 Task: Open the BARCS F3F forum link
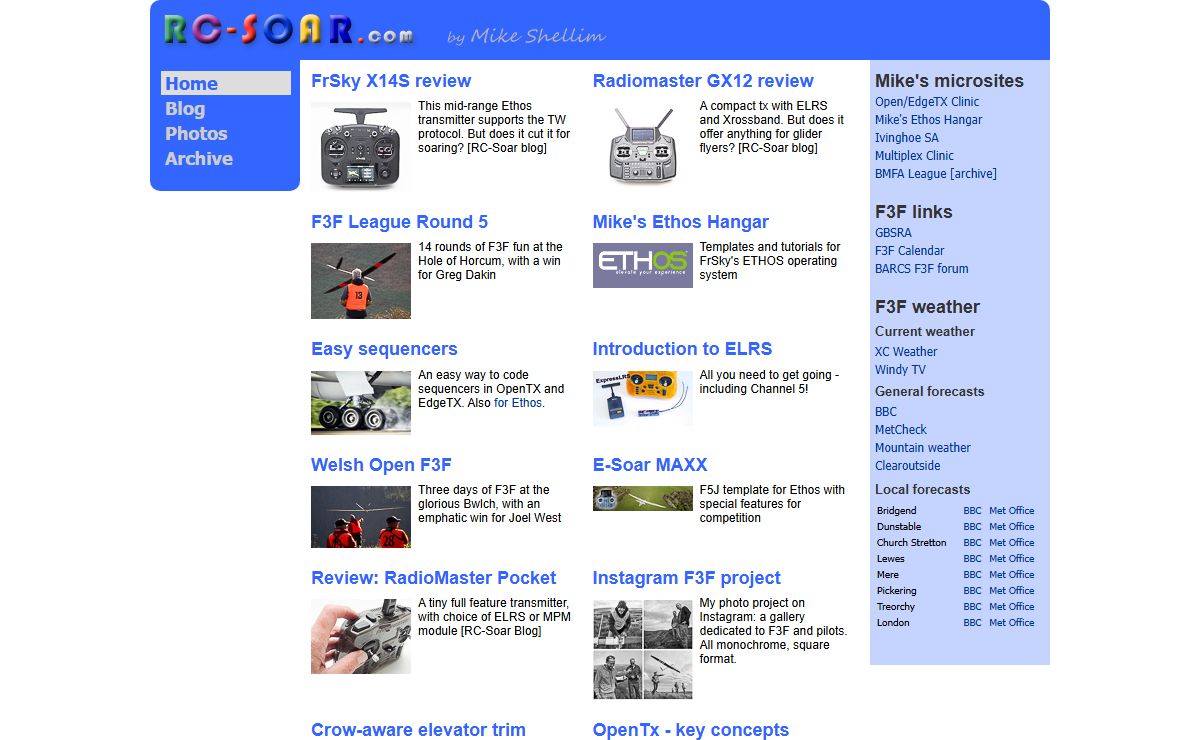coord(922,269)
